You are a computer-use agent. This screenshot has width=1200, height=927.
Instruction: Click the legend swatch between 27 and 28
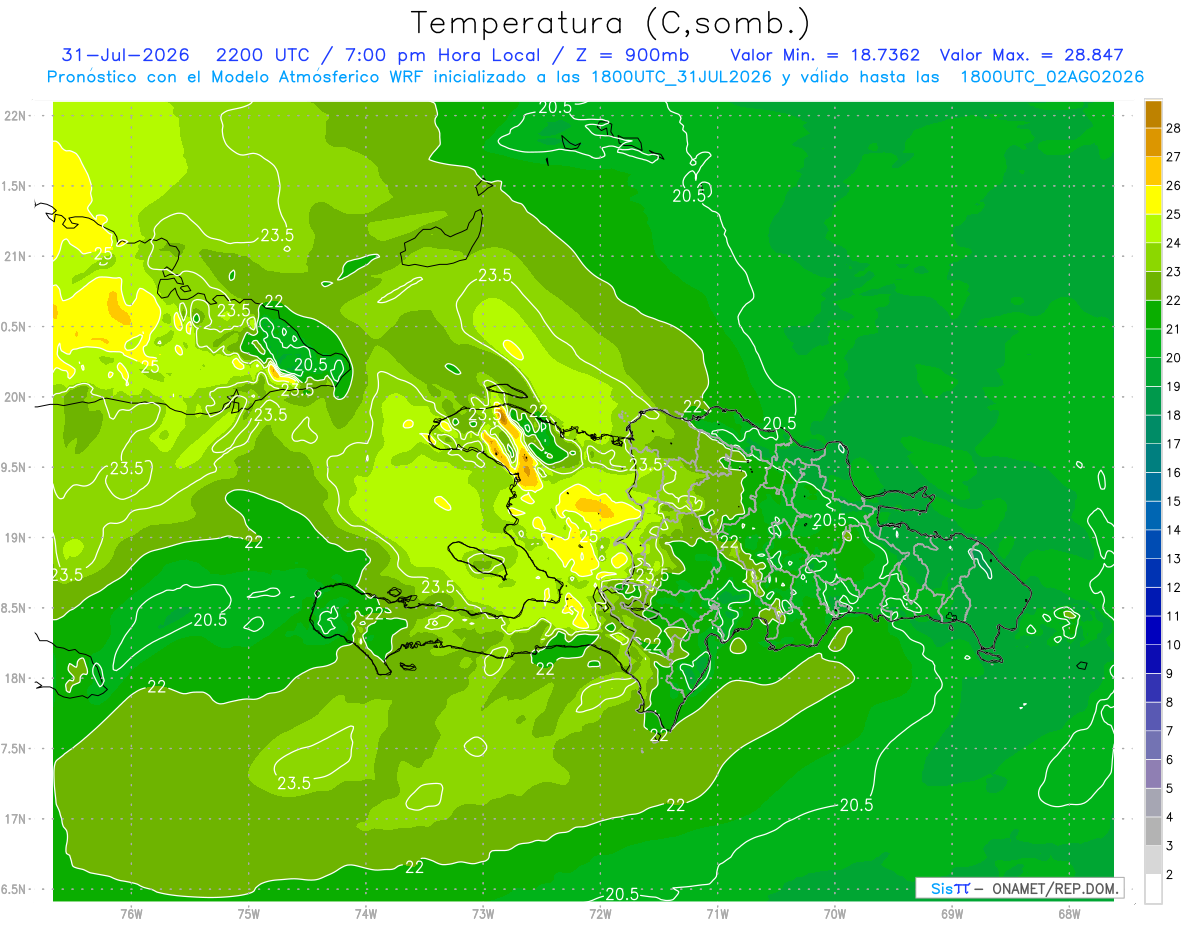click(x=1153, y=142)
